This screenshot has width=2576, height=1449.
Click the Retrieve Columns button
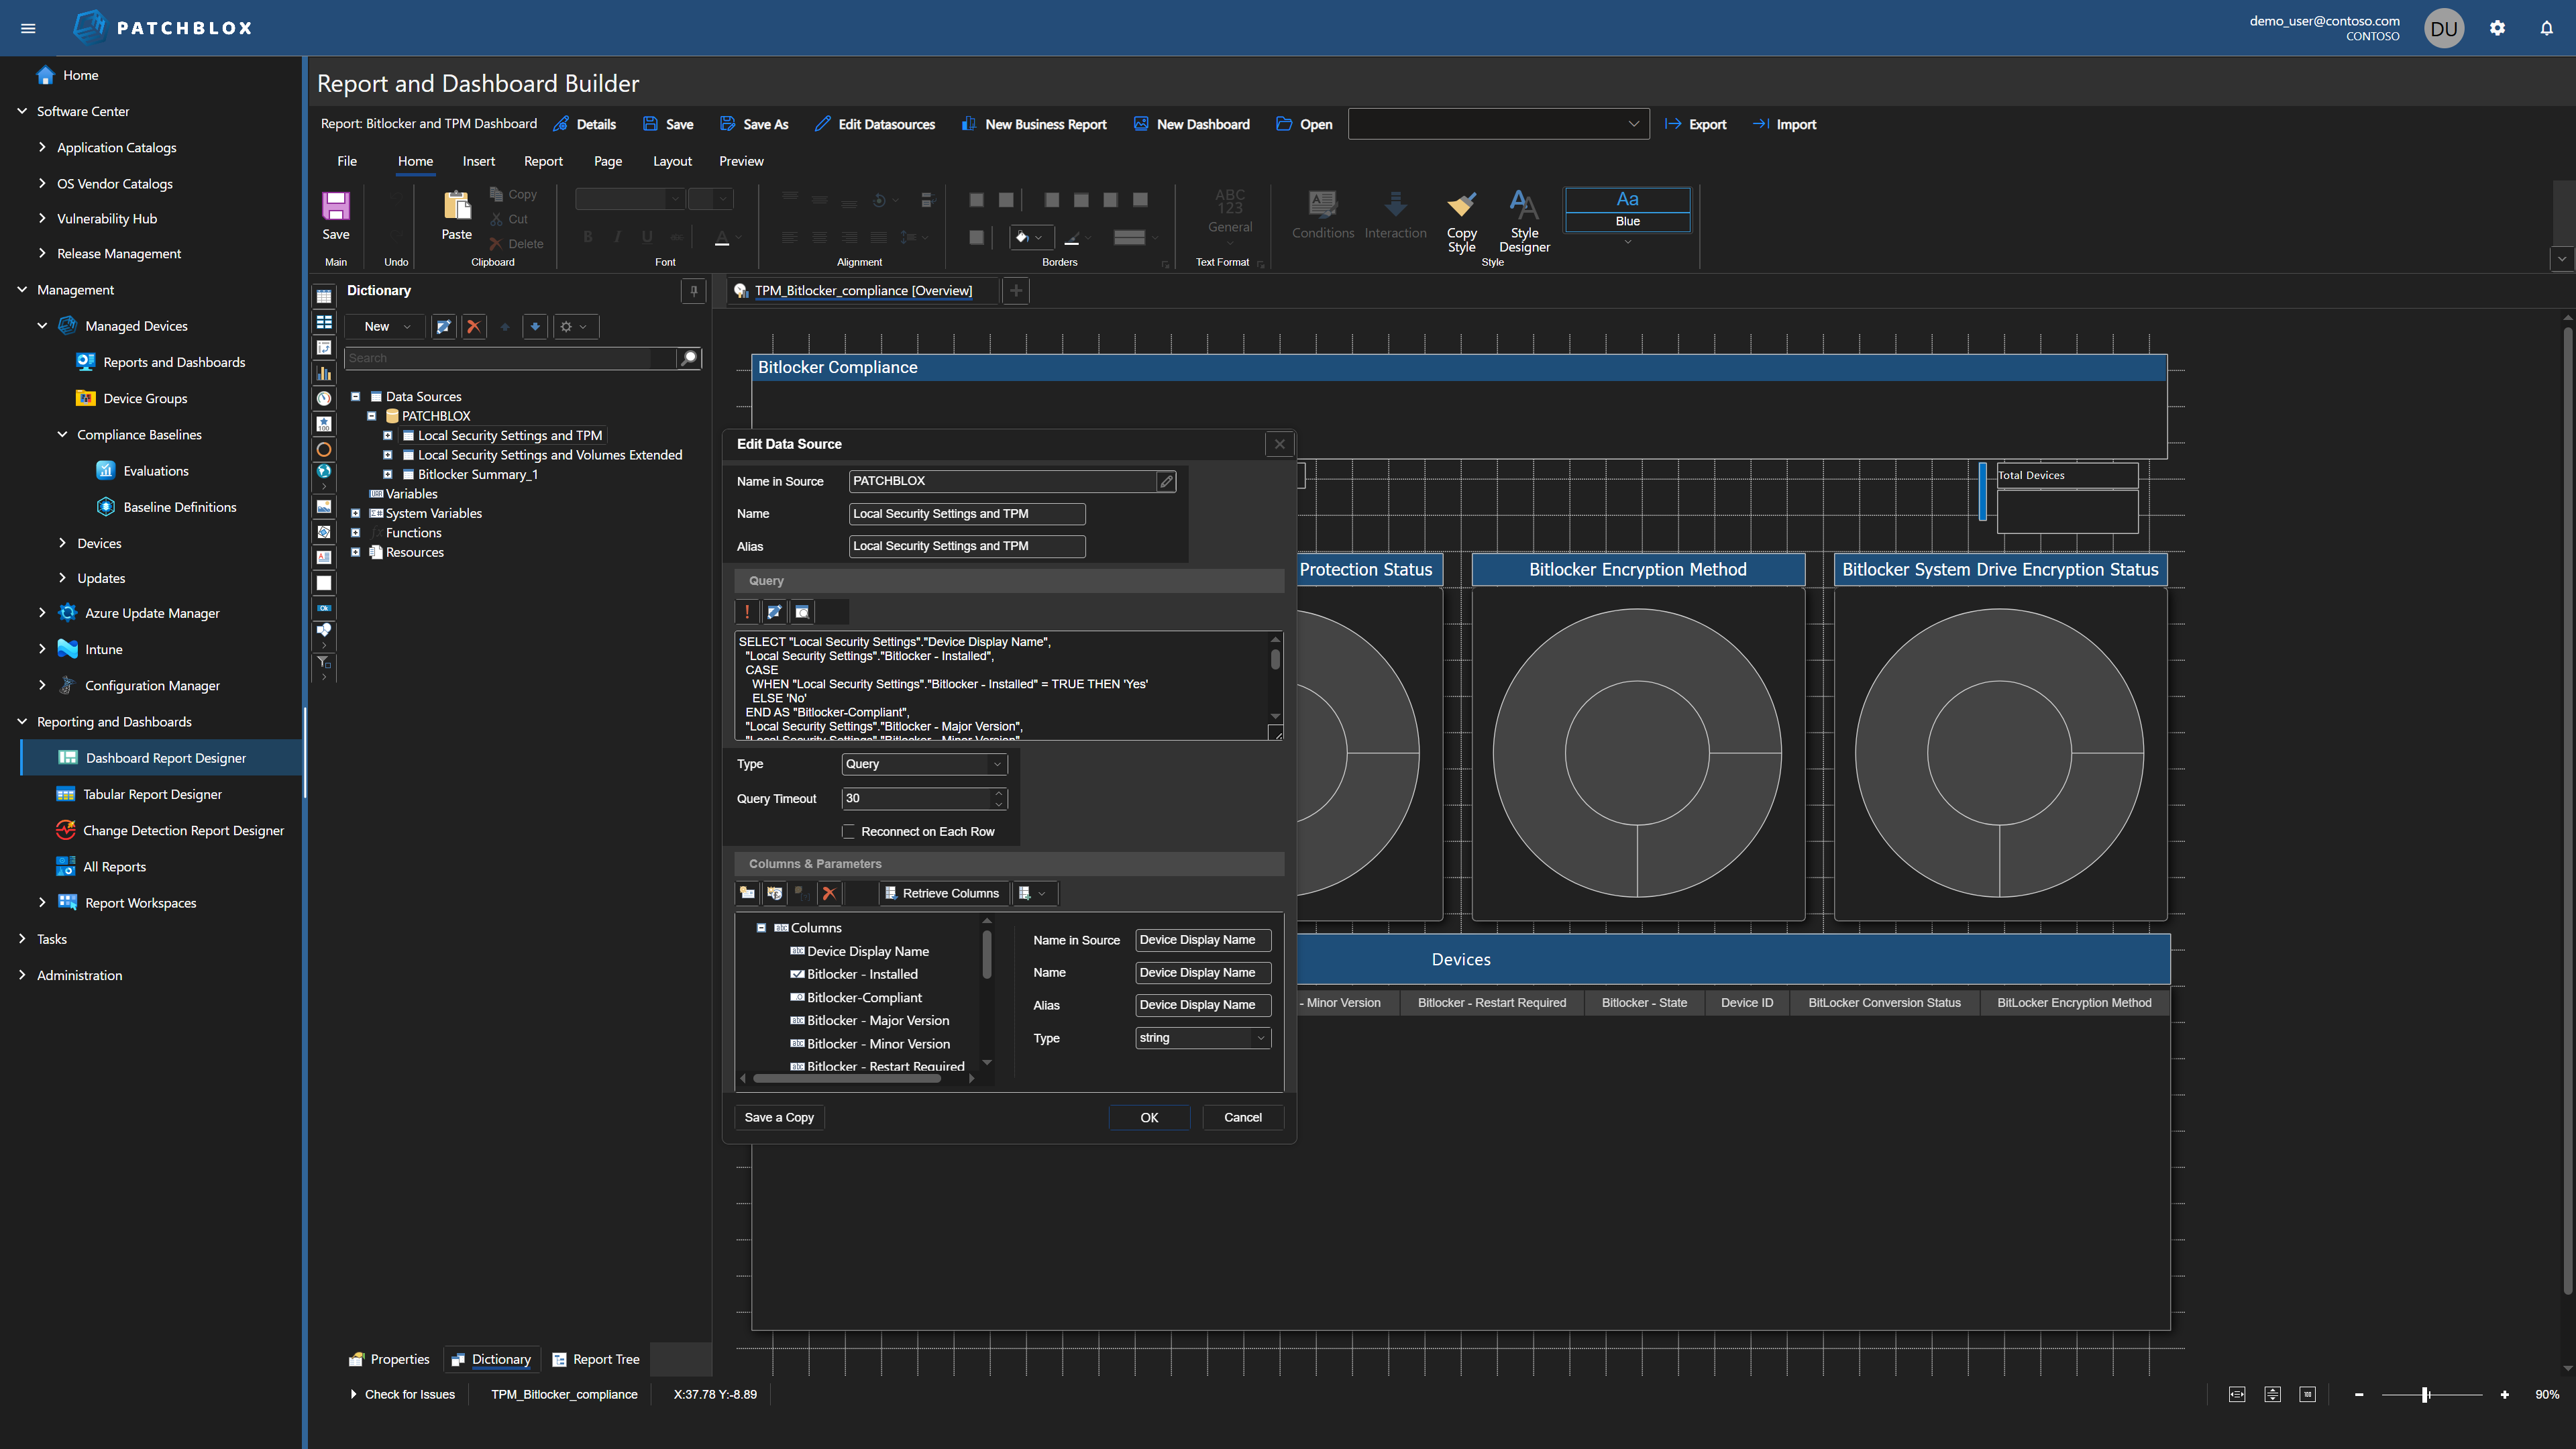pyautogui.click(x=942, y=893)
